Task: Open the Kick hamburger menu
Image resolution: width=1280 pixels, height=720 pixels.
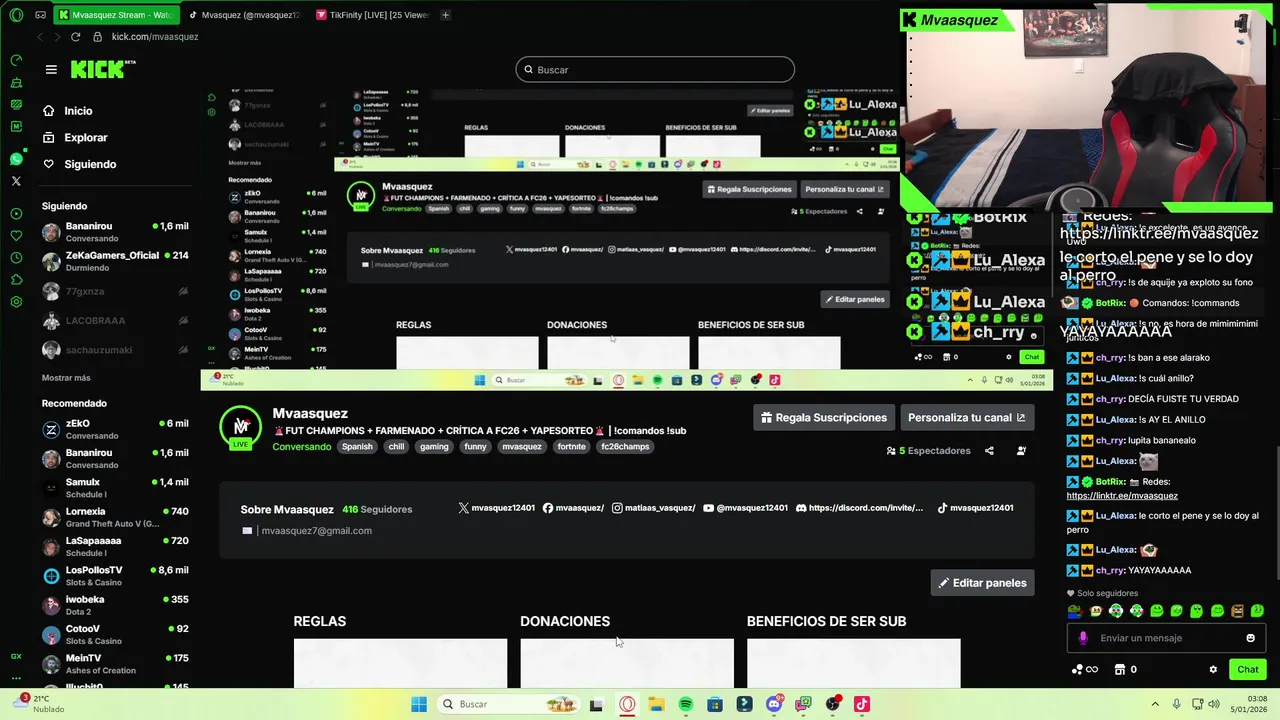Action: pyautogui.click(x=51, y=69)
